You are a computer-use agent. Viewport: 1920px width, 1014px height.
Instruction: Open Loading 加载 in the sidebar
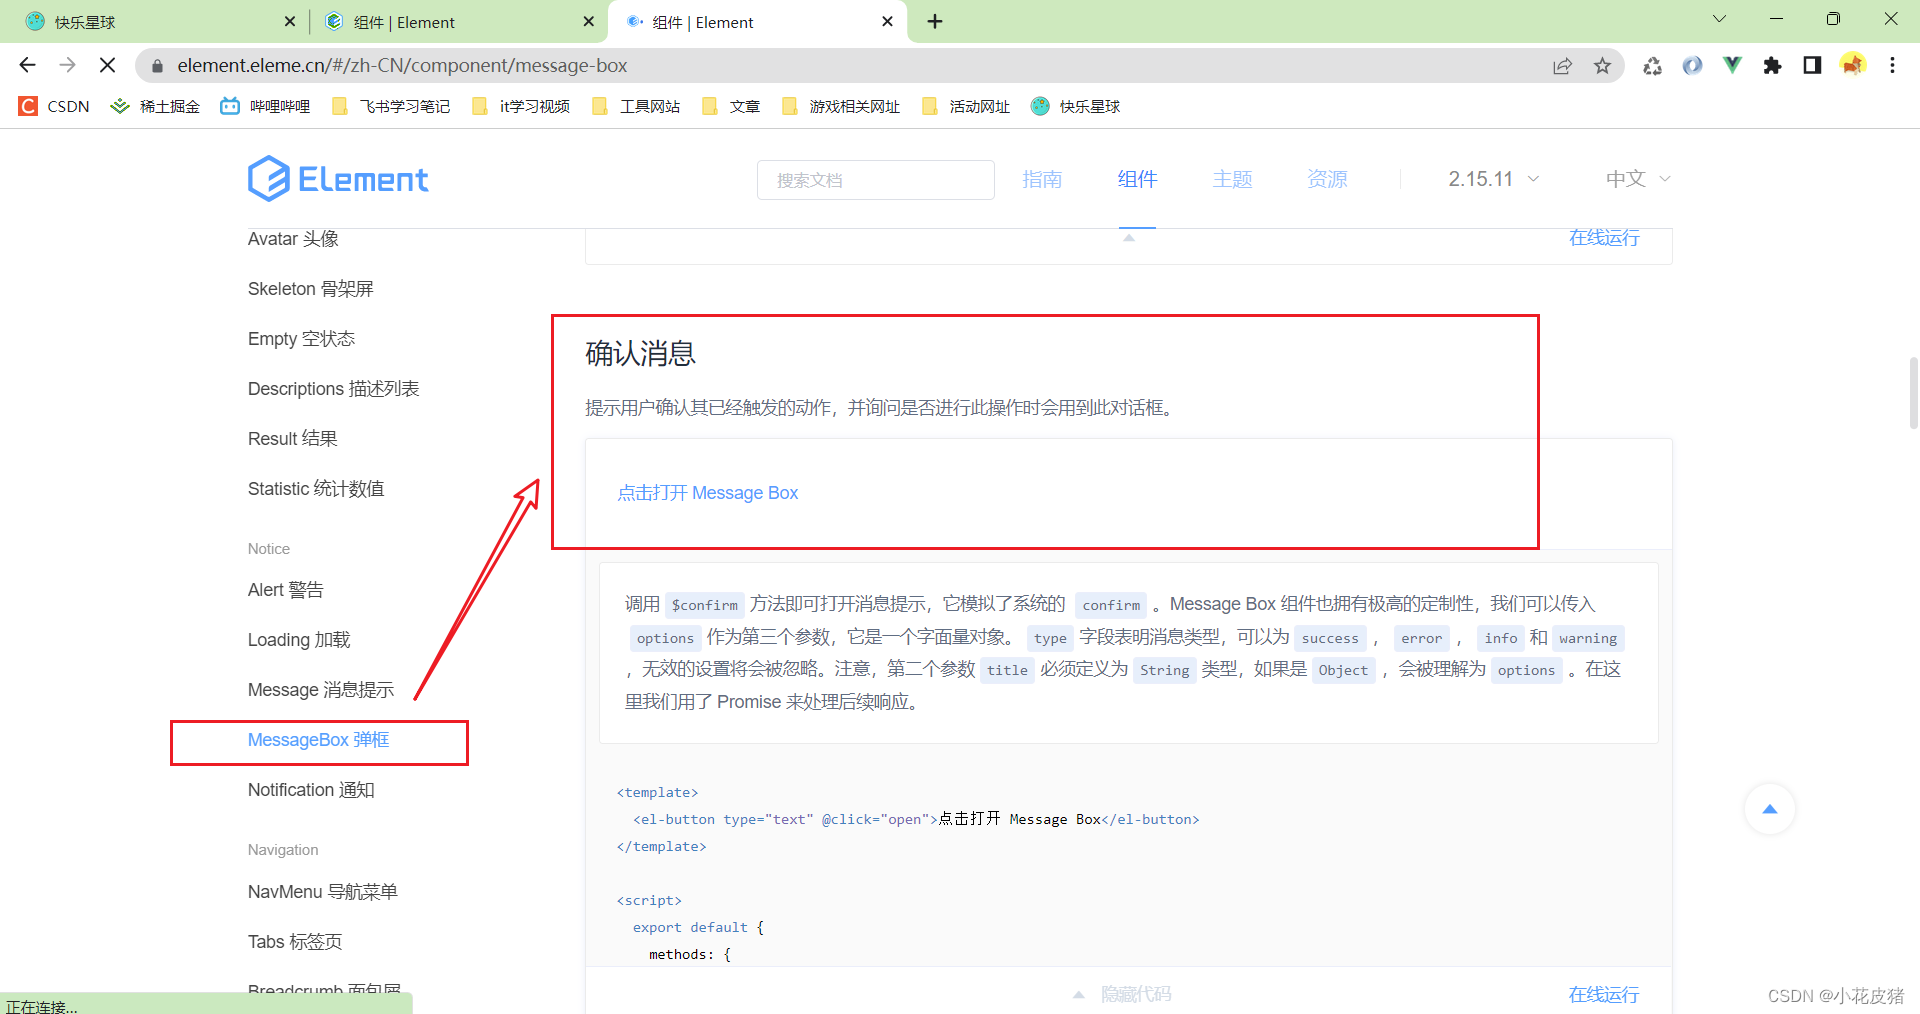[x=299, y=640]
